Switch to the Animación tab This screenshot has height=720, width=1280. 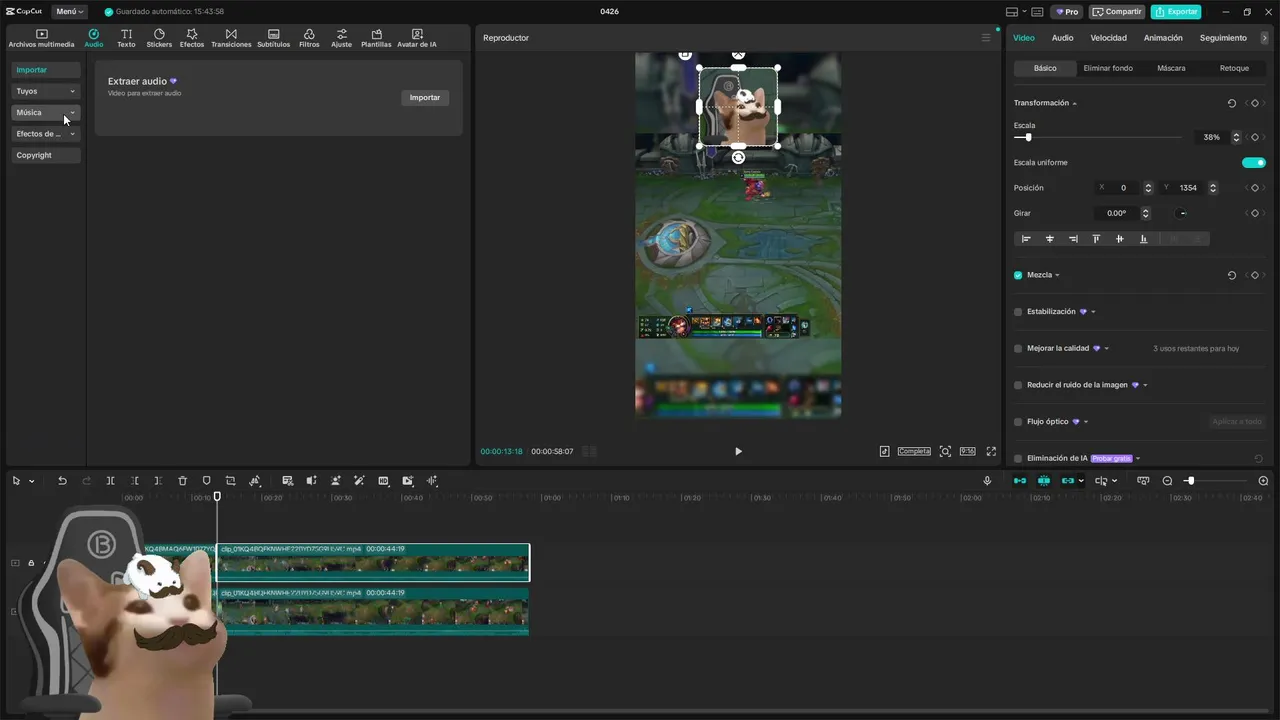[1163, 38]
